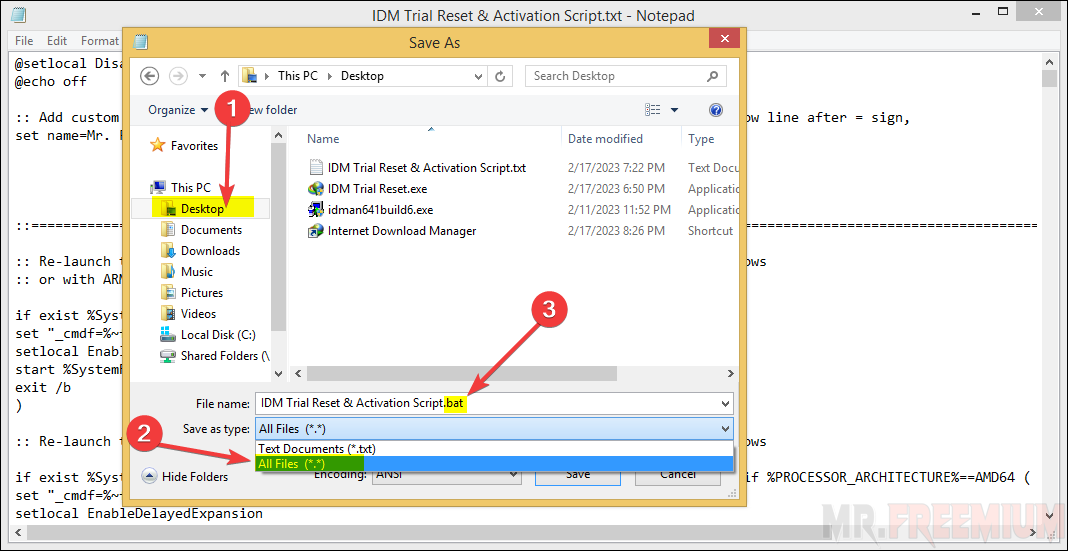Click the Up one level arrow
The height and width of the screenshot is (551, 1068).
(225, 76)
